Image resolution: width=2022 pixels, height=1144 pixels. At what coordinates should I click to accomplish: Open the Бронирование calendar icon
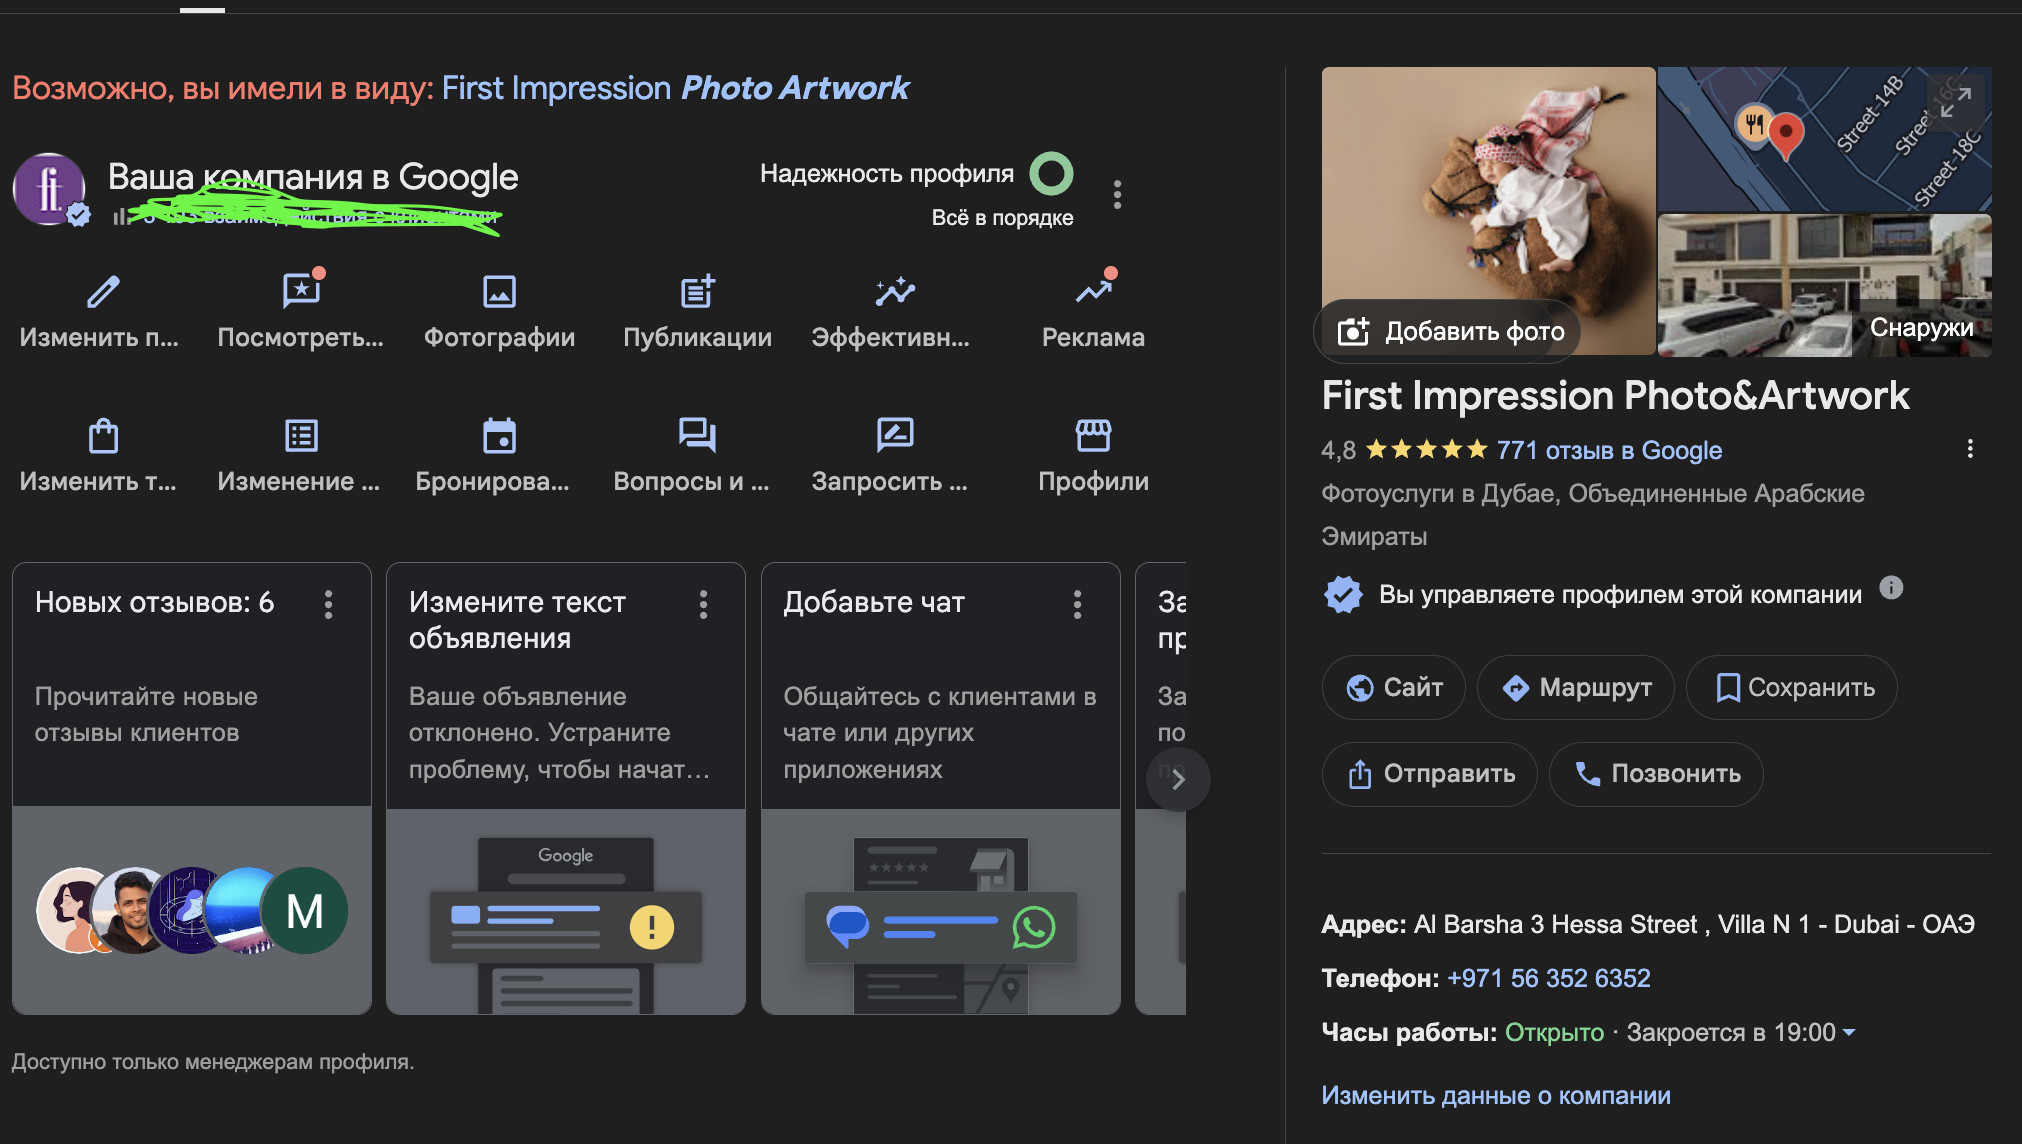tap(499, 436)
